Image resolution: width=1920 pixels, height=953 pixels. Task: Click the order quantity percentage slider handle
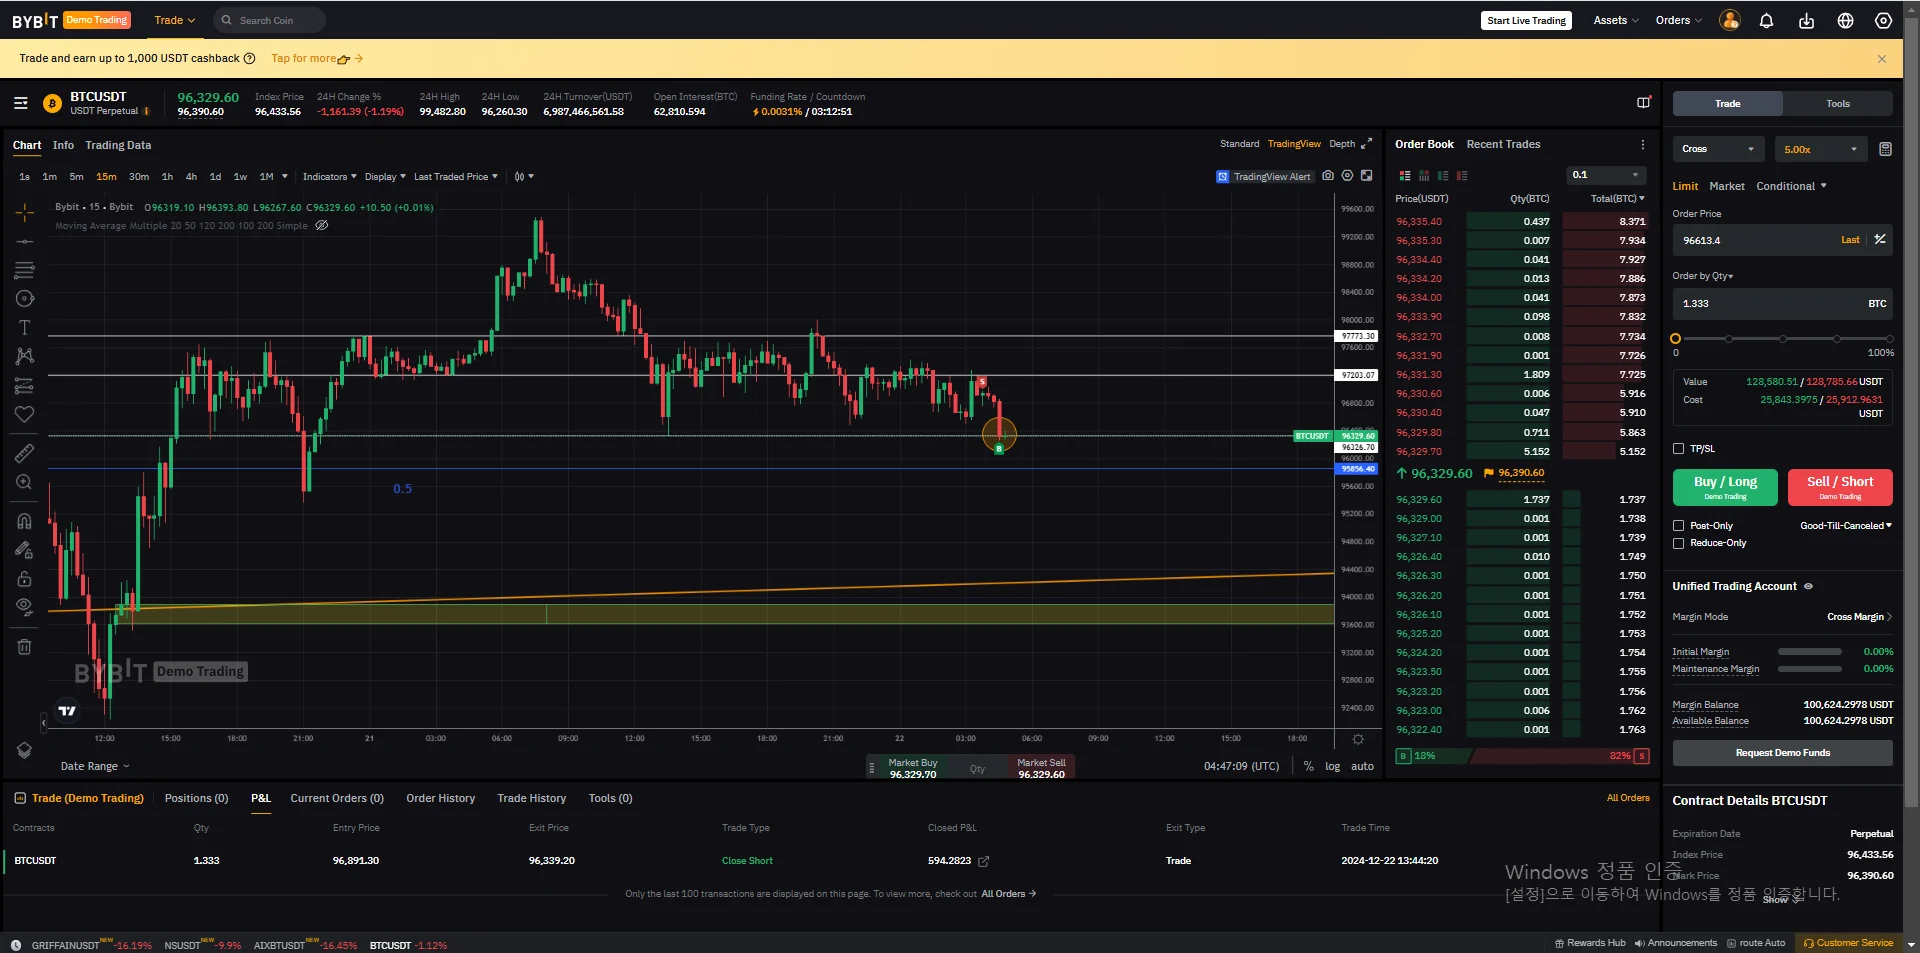[1676, 339]
